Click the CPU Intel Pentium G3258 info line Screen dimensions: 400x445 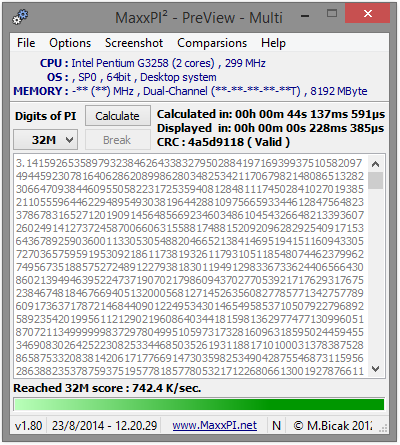click(153, 63)
